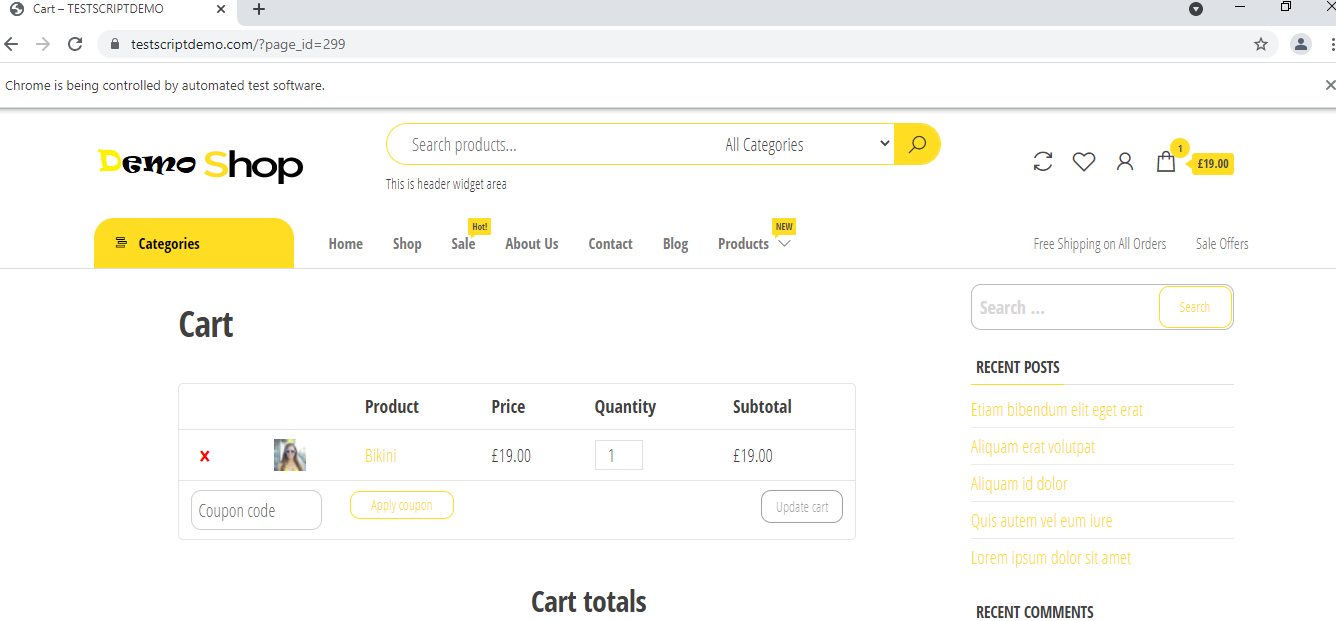
Task: Click the Demo Shop logo
Action: click(x=200, y=164)
